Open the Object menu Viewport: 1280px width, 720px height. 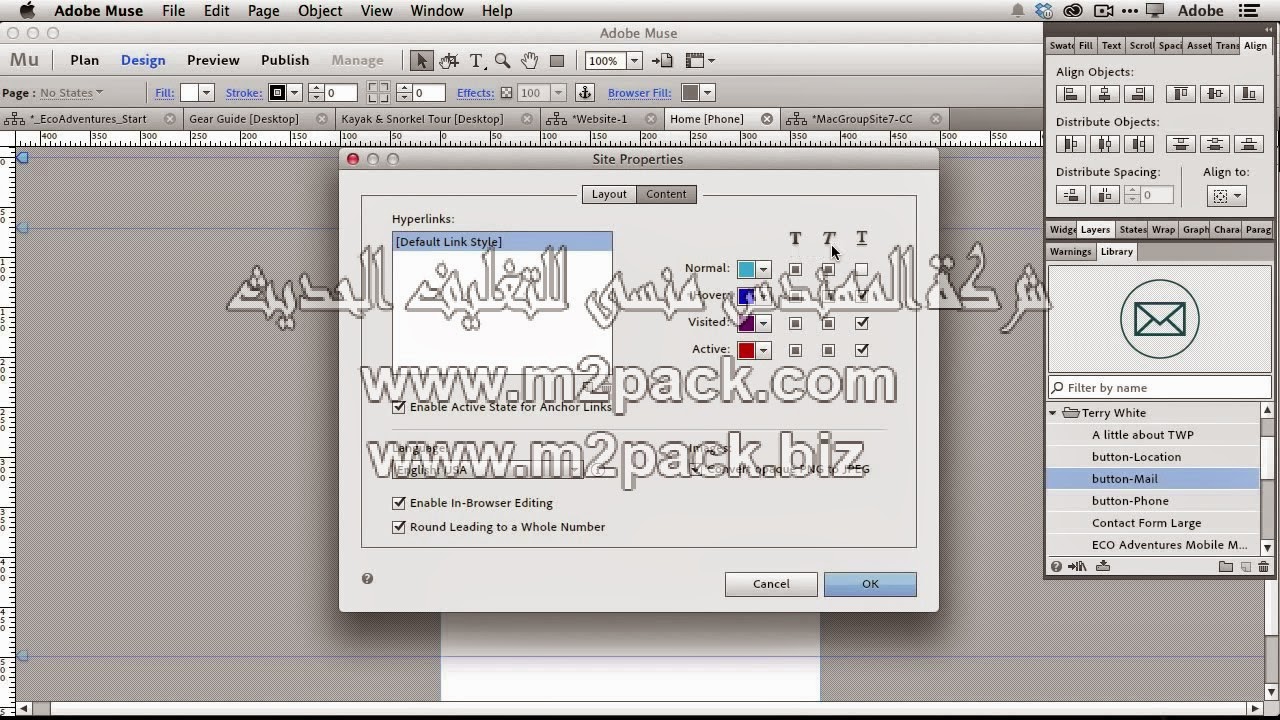coord(320,11)
